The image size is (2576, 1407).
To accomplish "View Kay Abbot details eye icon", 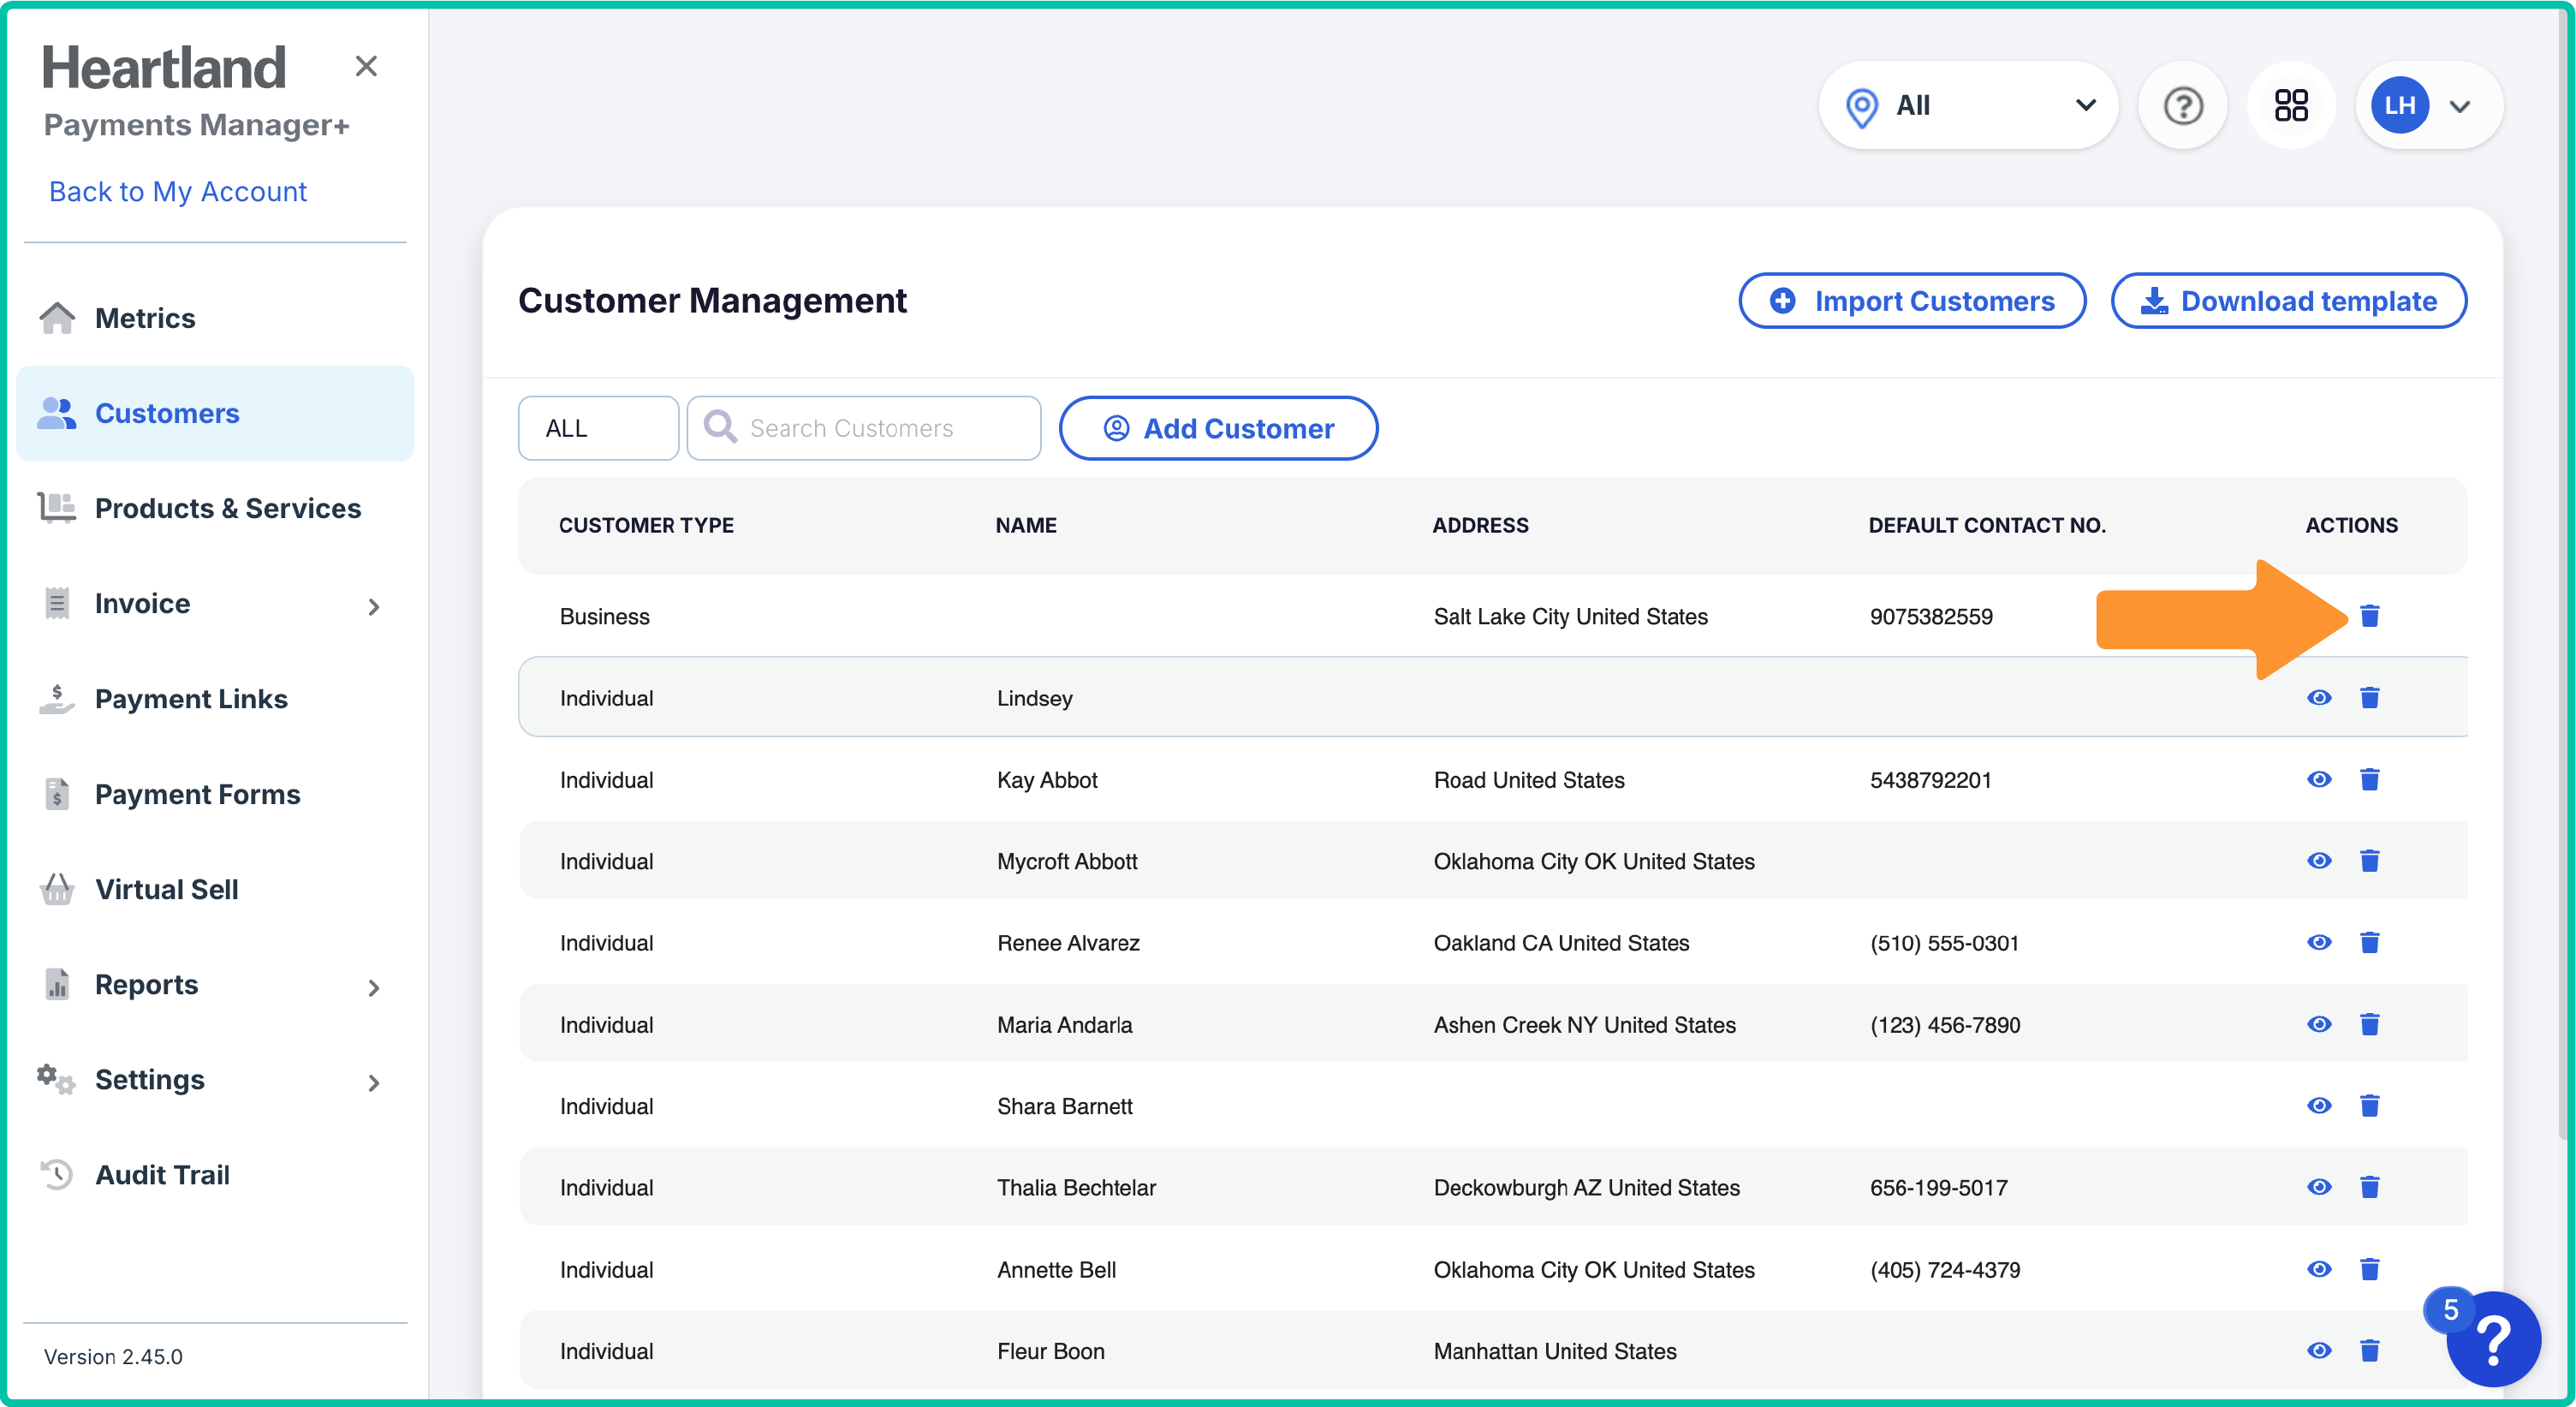I will (x=2319, y=779).
